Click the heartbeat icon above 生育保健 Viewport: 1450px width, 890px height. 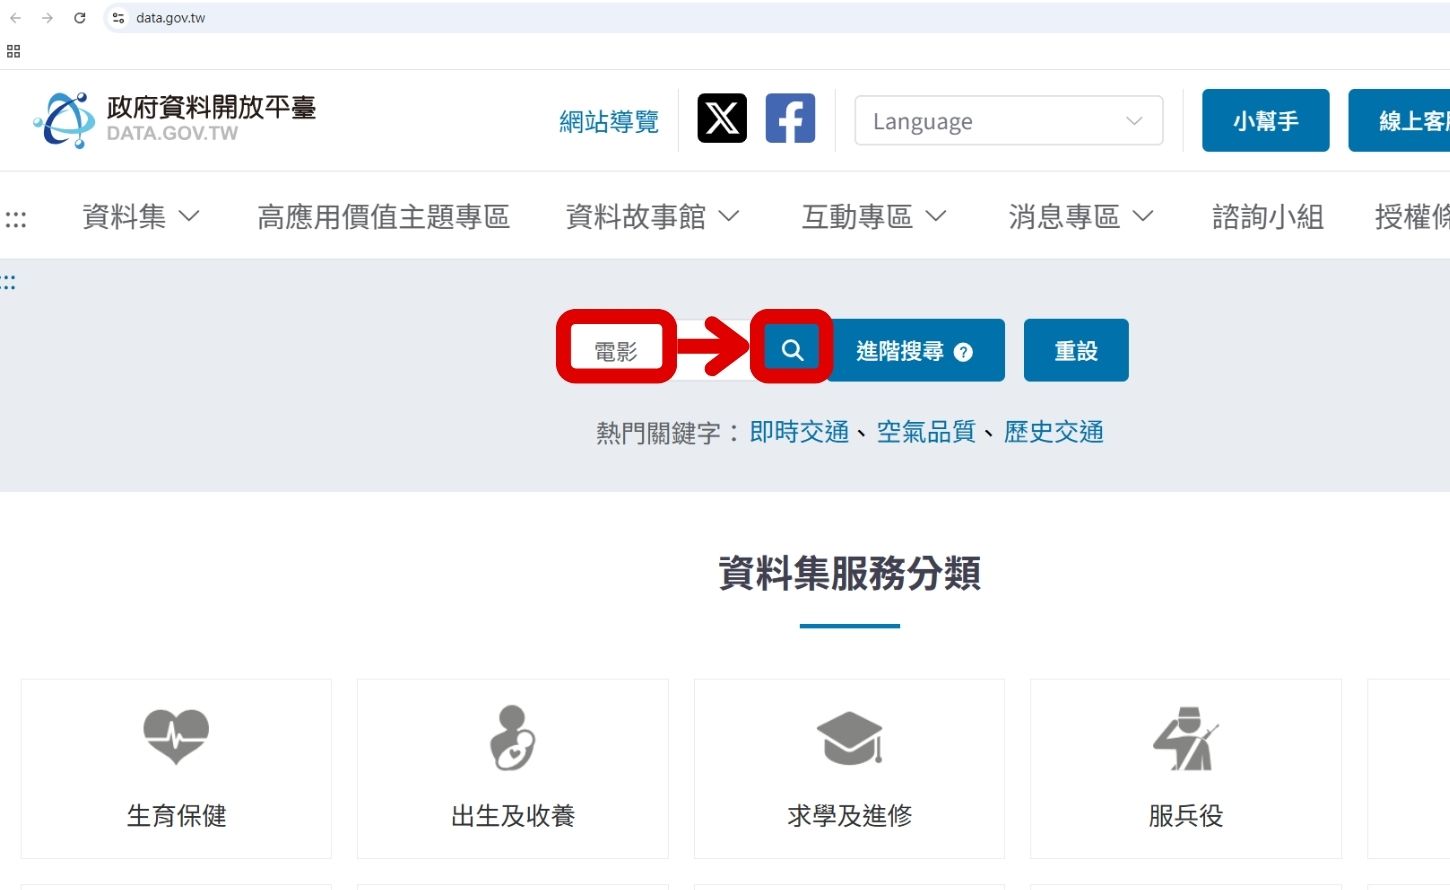click(x=176, y=737)
